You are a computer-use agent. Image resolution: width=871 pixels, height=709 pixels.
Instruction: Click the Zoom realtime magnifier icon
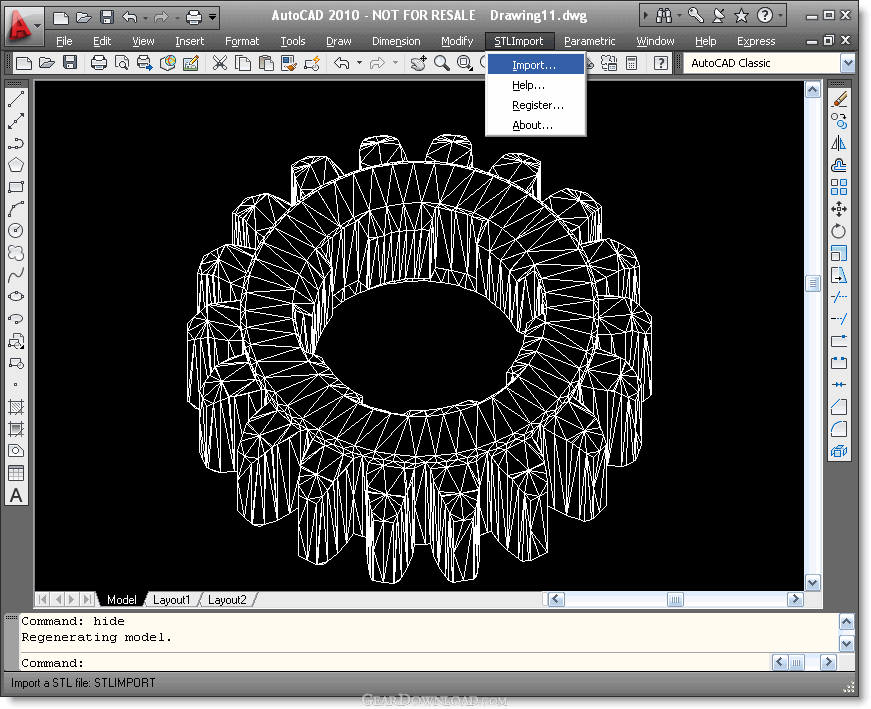pos(442,63)
